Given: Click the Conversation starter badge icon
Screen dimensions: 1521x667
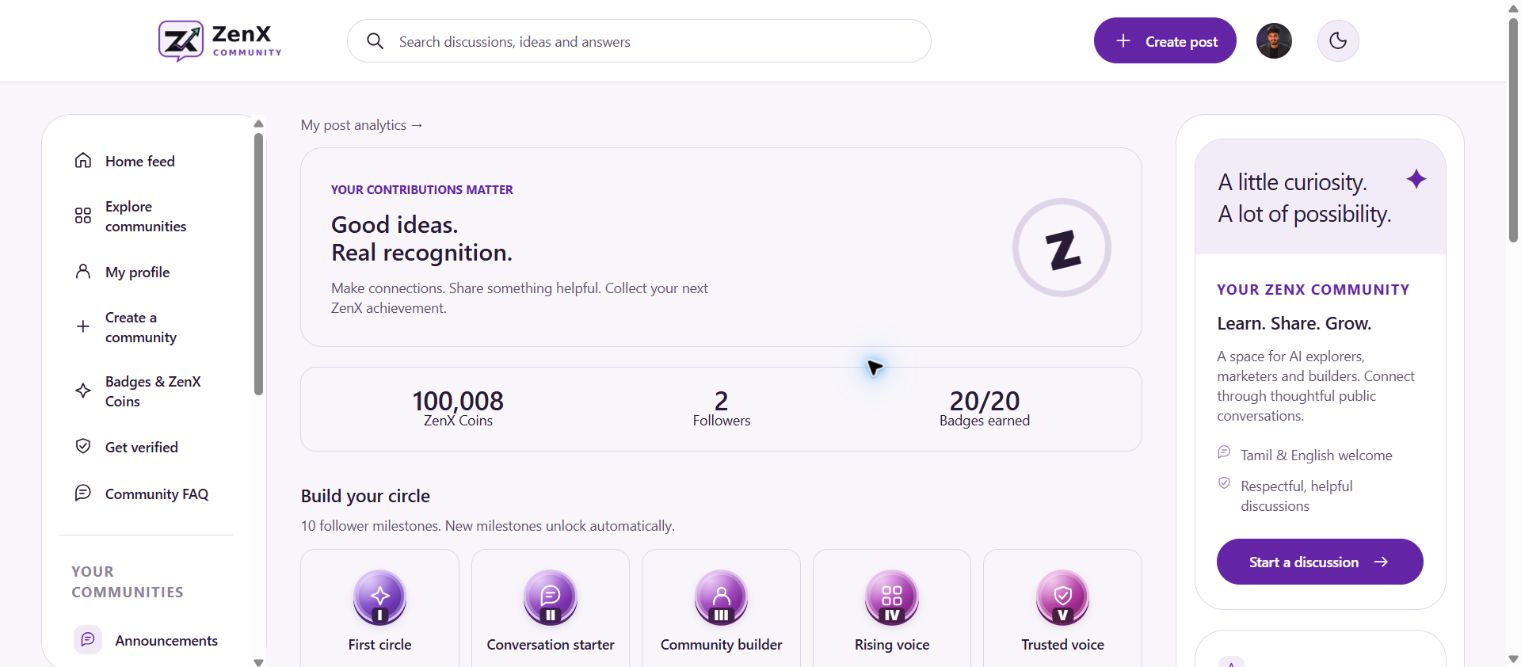Looking at the screenshot, I should (x=550, y=597).
